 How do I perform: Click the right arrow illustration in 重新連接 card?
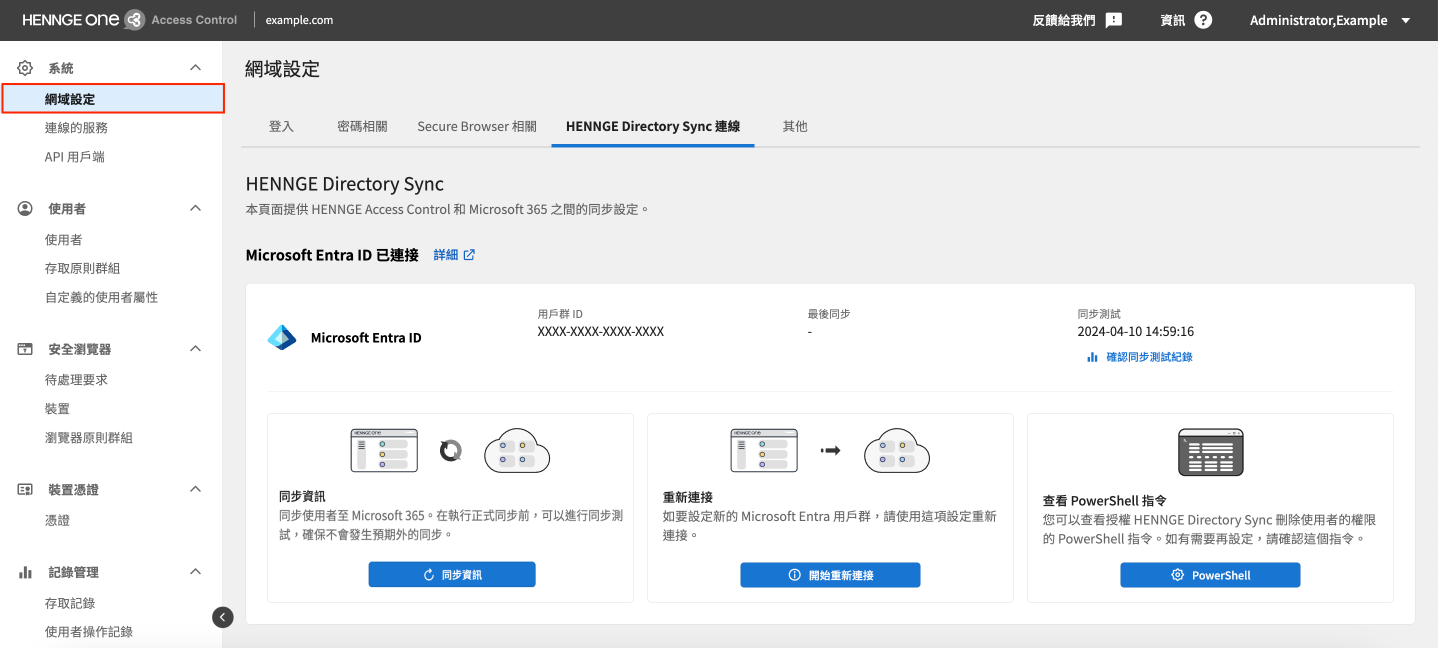click(830, 451)
